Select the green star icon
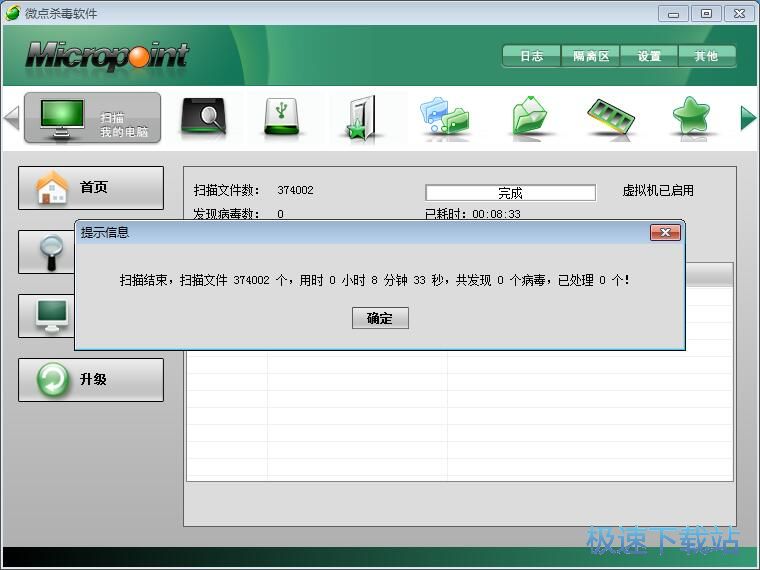760x570 pixels. pos(691,115)
